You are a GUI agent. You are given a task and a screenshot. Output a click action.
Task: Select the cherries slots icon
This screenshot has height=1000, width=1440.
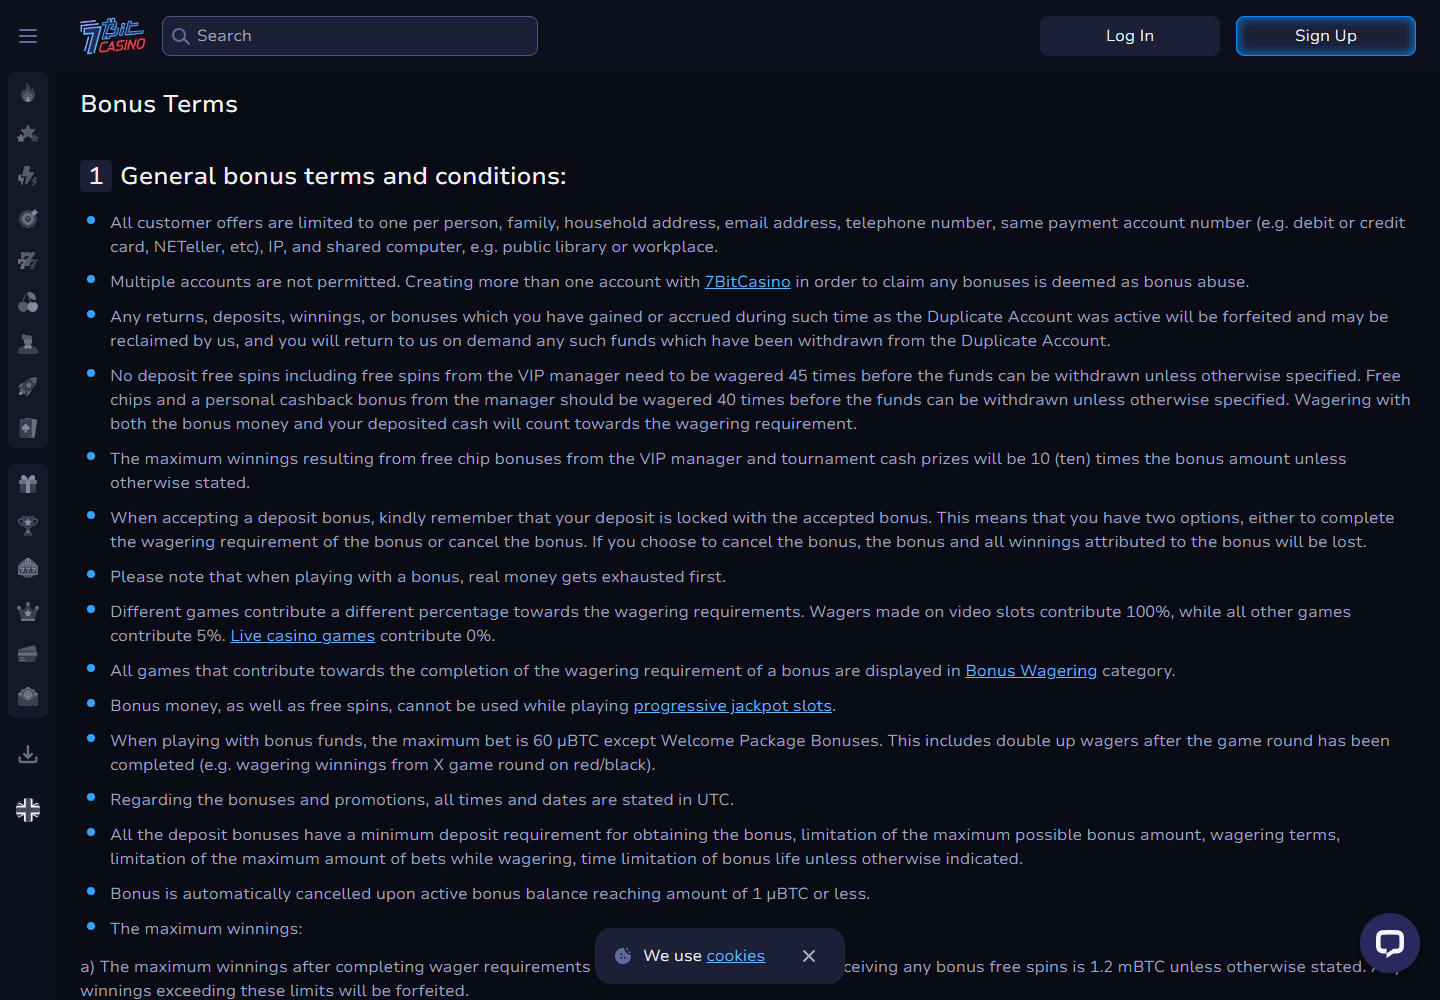(28, 302)
